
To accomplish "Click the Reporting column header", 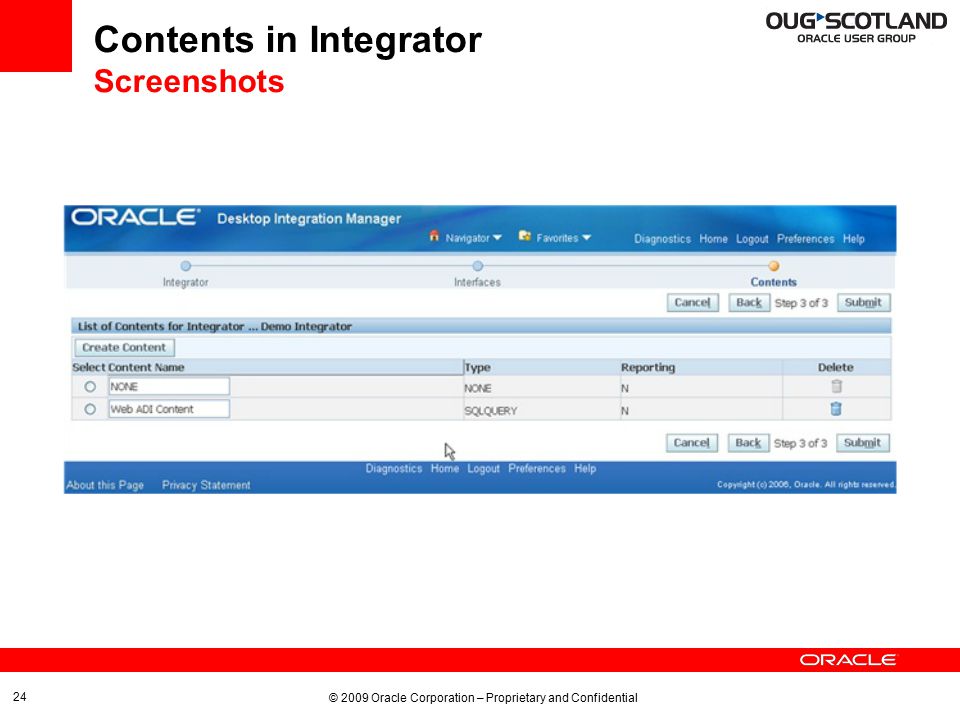I will 648,367.
